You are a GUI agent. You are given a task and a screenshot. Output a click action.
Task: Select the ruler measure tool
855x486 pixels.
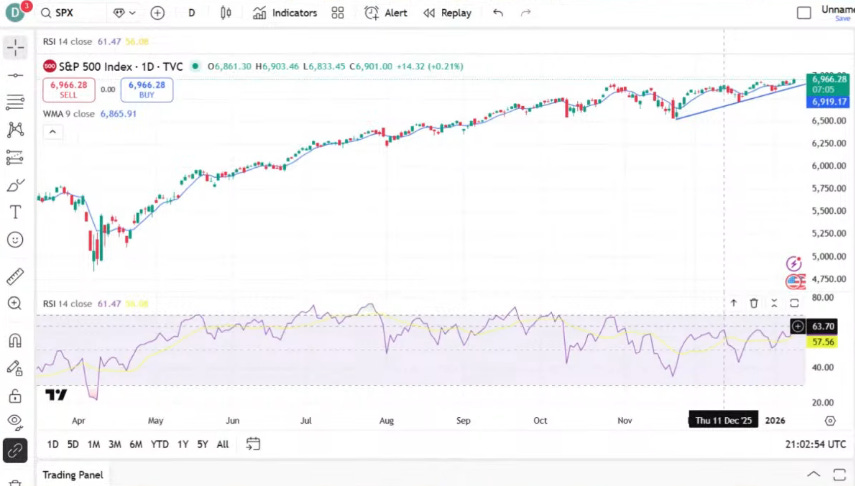click(15, 277)
